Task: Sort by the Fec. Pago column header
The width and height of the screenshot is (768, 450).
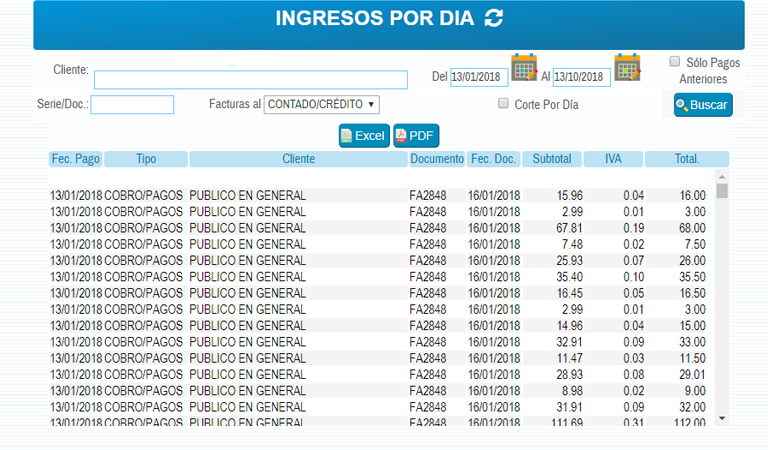Action: pos(76,159)
